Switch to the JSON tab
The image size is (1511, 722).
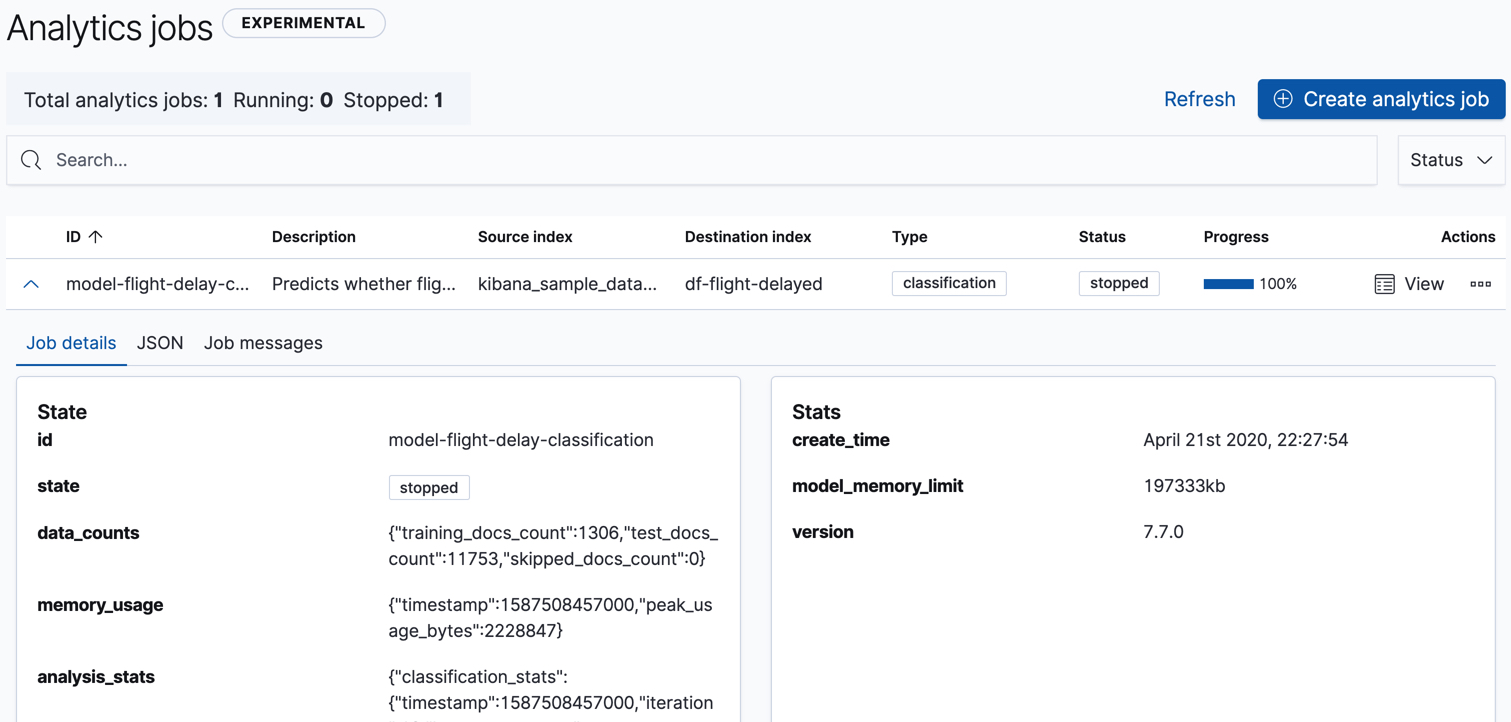tap(159, 342)
